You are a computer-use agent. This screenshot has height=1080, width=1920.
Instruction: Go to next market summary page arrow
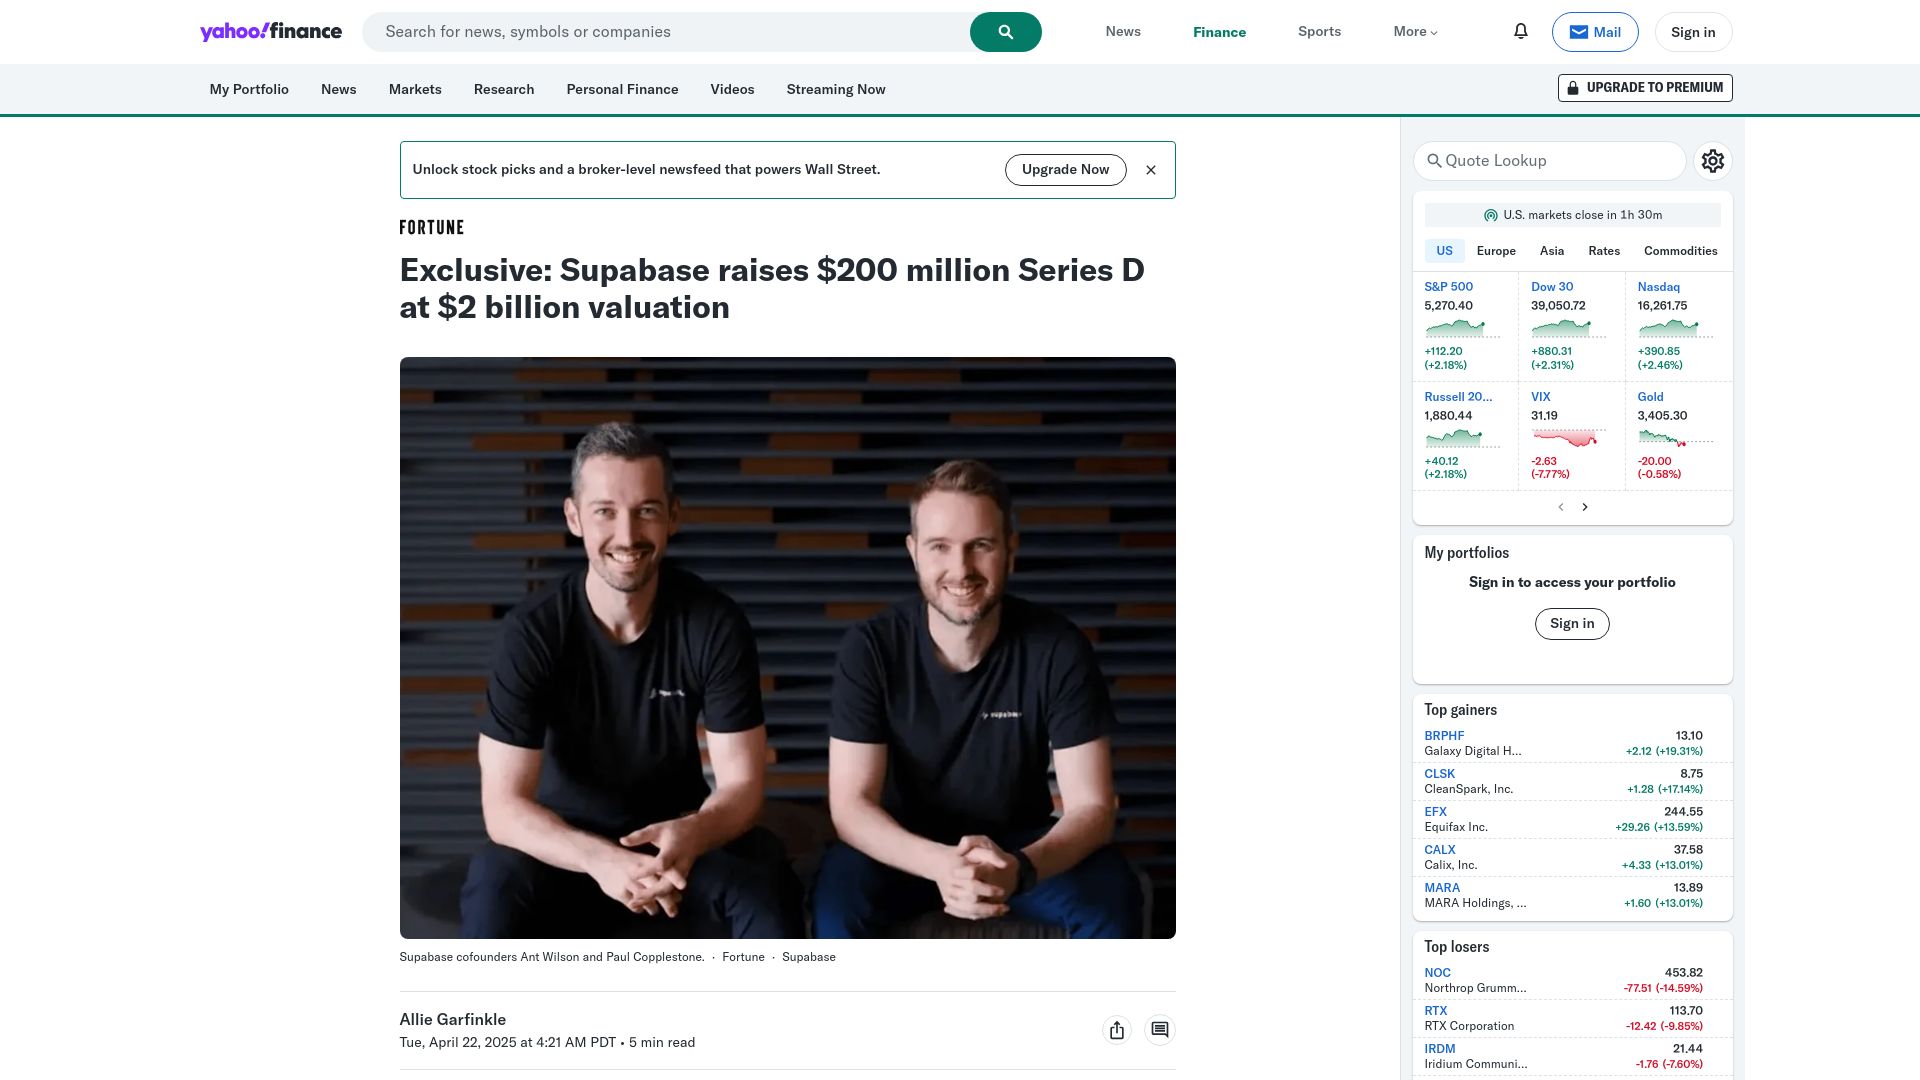1585,507
